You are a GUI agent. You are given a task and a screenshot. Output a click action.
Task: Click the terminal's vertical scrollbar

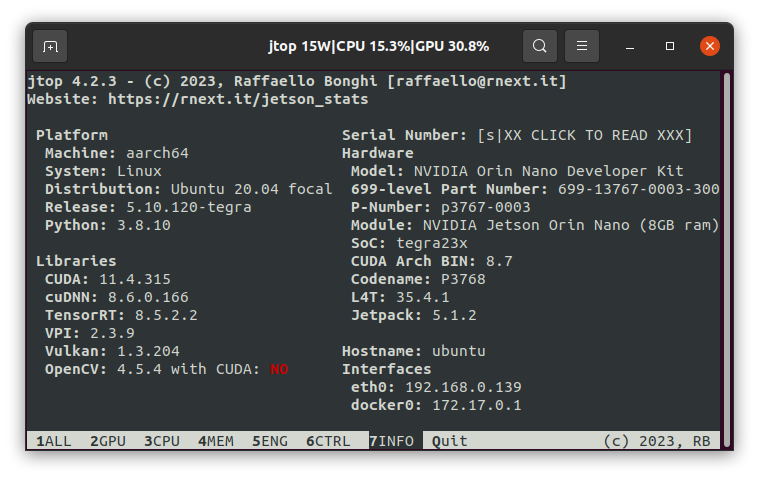tap(726, 260)
